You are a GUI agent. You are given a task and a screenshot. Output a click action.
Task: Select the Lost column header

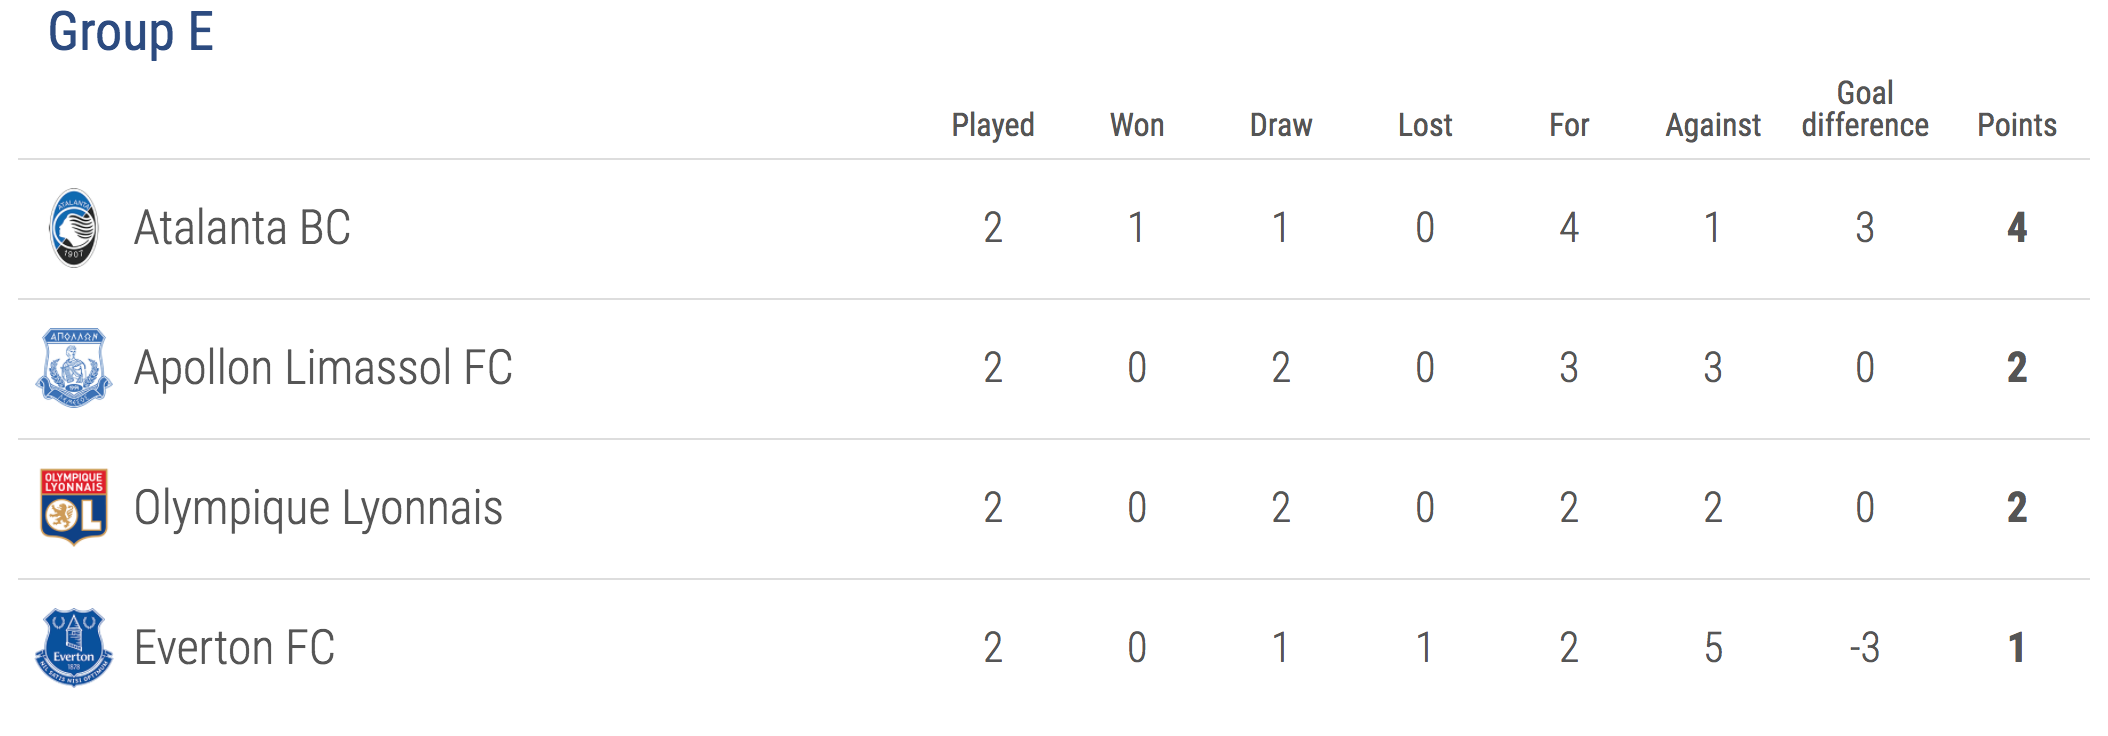tap(1425, 125)
